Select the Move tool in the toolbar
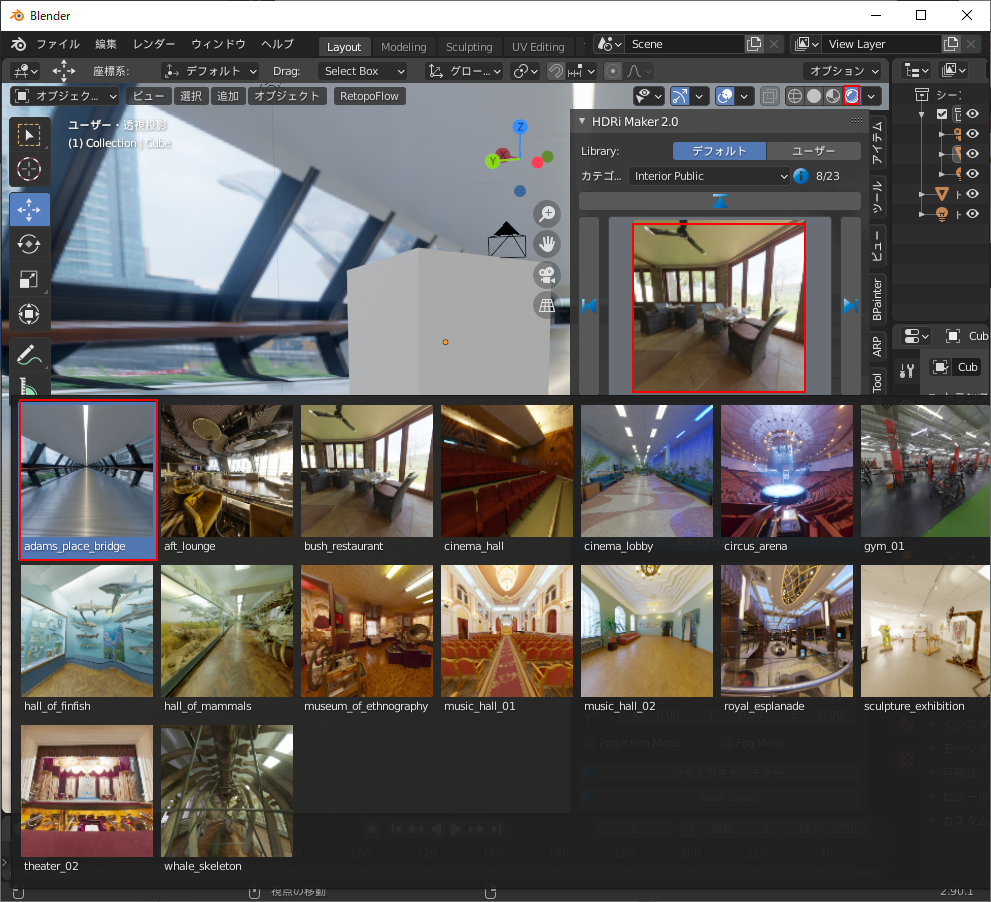Viewport: 991px width, 902px height. point(29,209)
